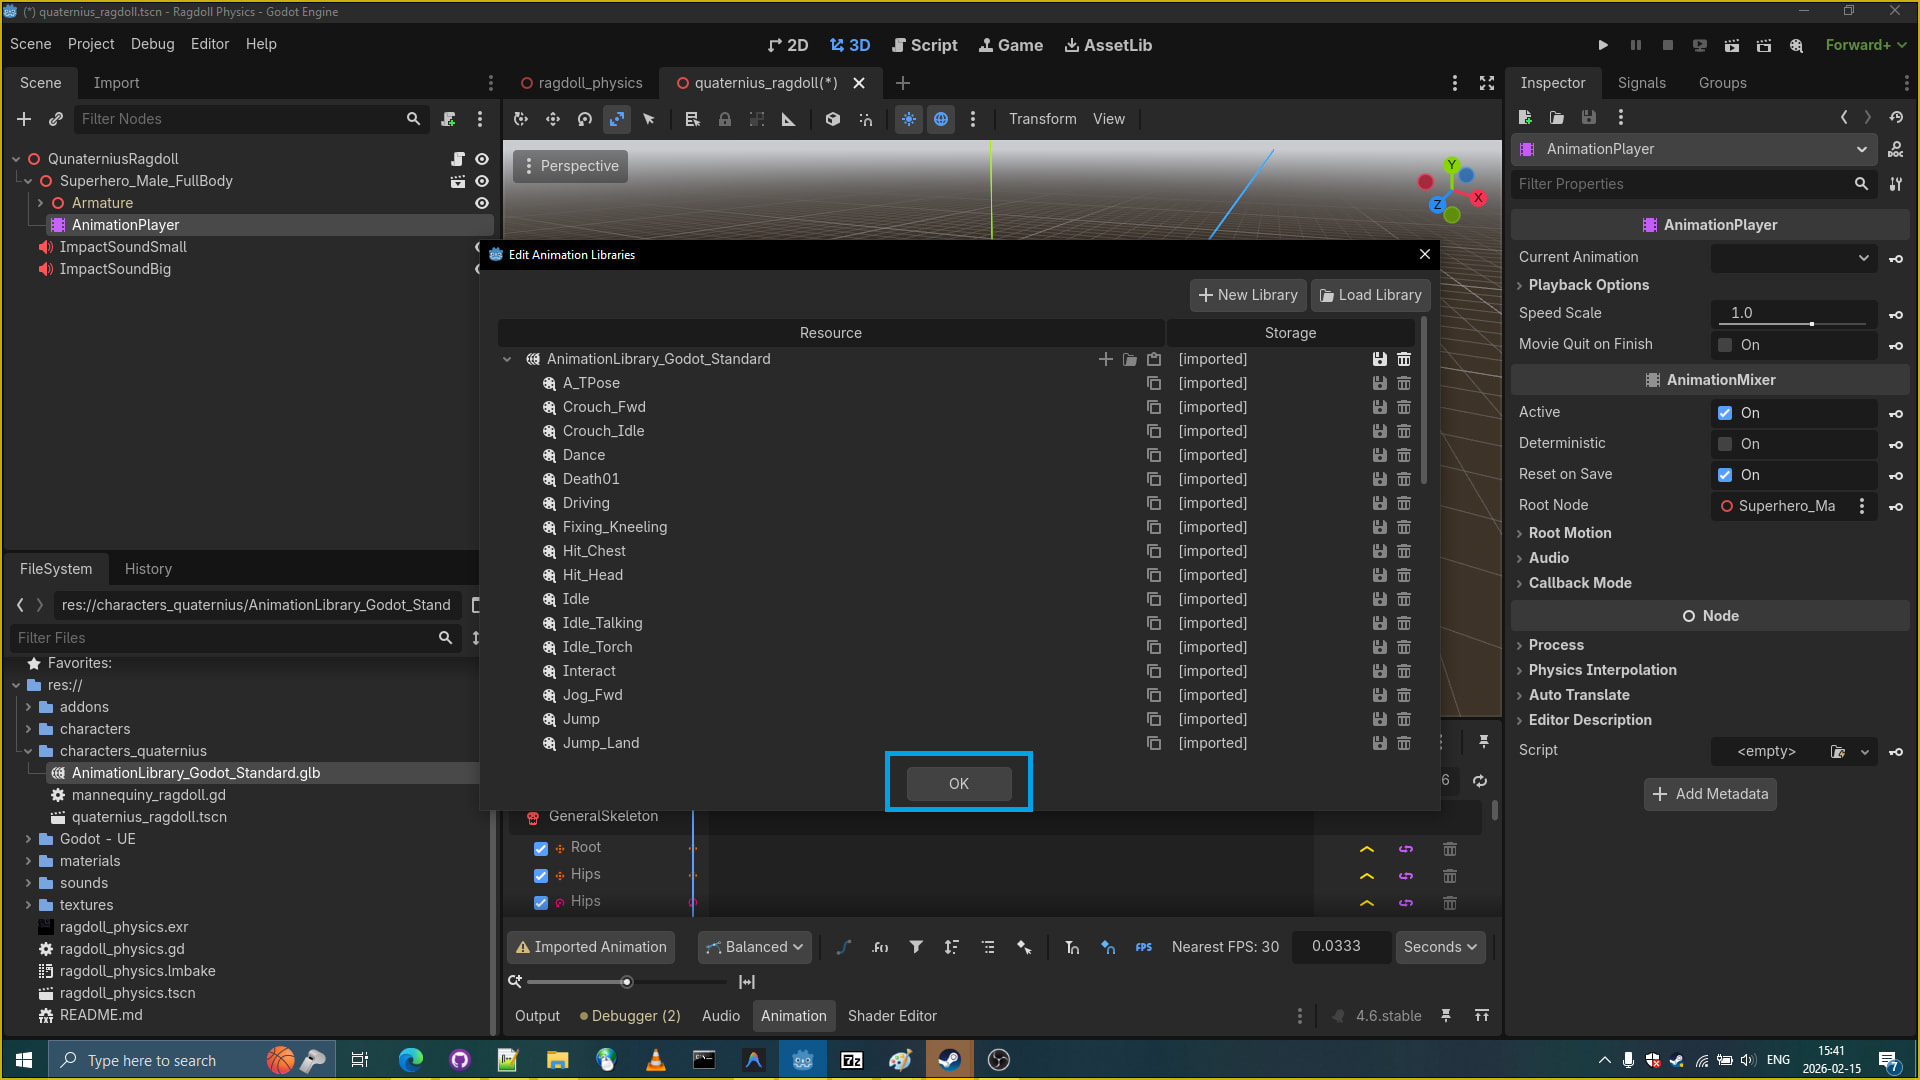Select the Rotate Mode tool
The width and height of the screenshot is (1920, 1080).
585,119
